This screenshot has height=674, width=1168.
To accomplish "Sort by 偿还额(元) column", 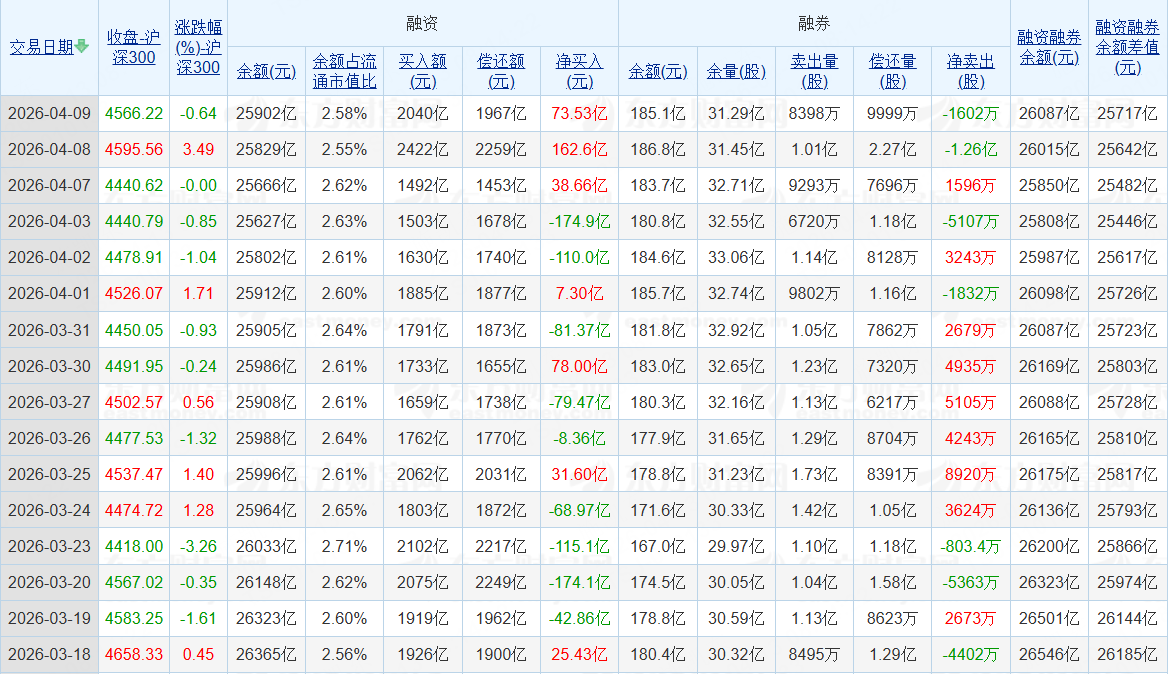I will tap(501, 71).
